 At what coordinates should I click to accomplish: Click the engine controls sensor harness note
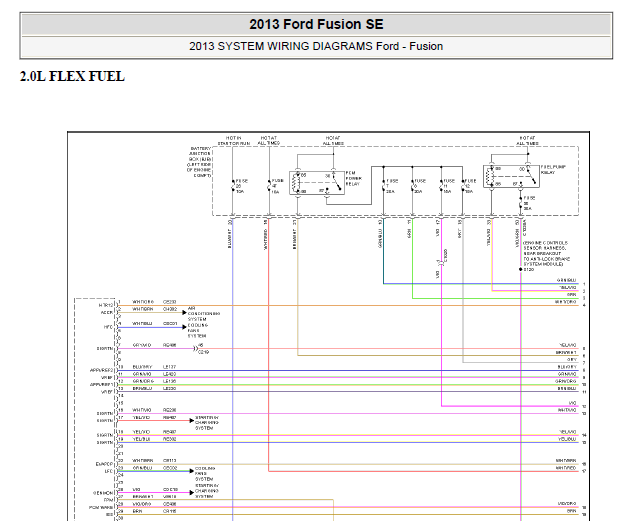click(546, 253)
